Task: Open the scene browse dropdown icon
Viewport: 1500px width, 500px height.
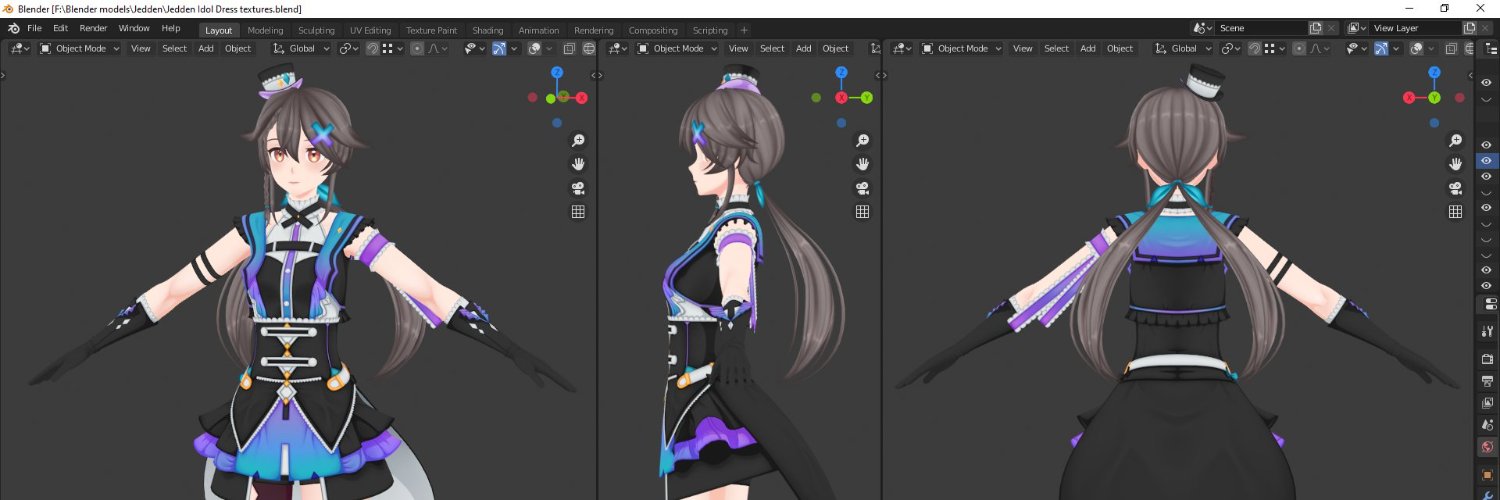Action: point(1202,28)
